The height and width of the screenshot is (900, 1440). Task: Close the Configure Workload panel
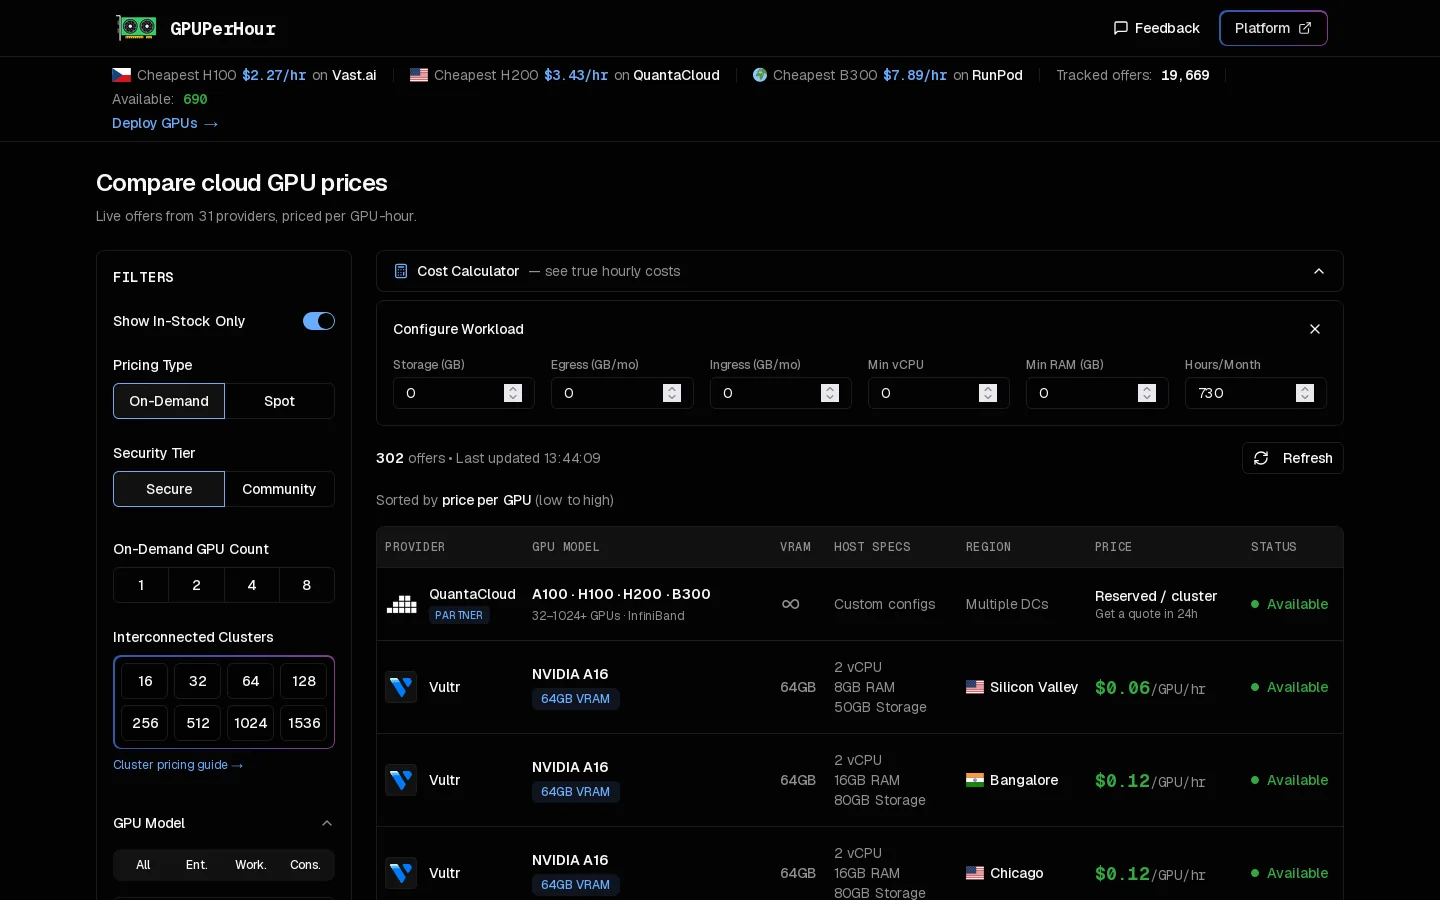point(1315,329)
